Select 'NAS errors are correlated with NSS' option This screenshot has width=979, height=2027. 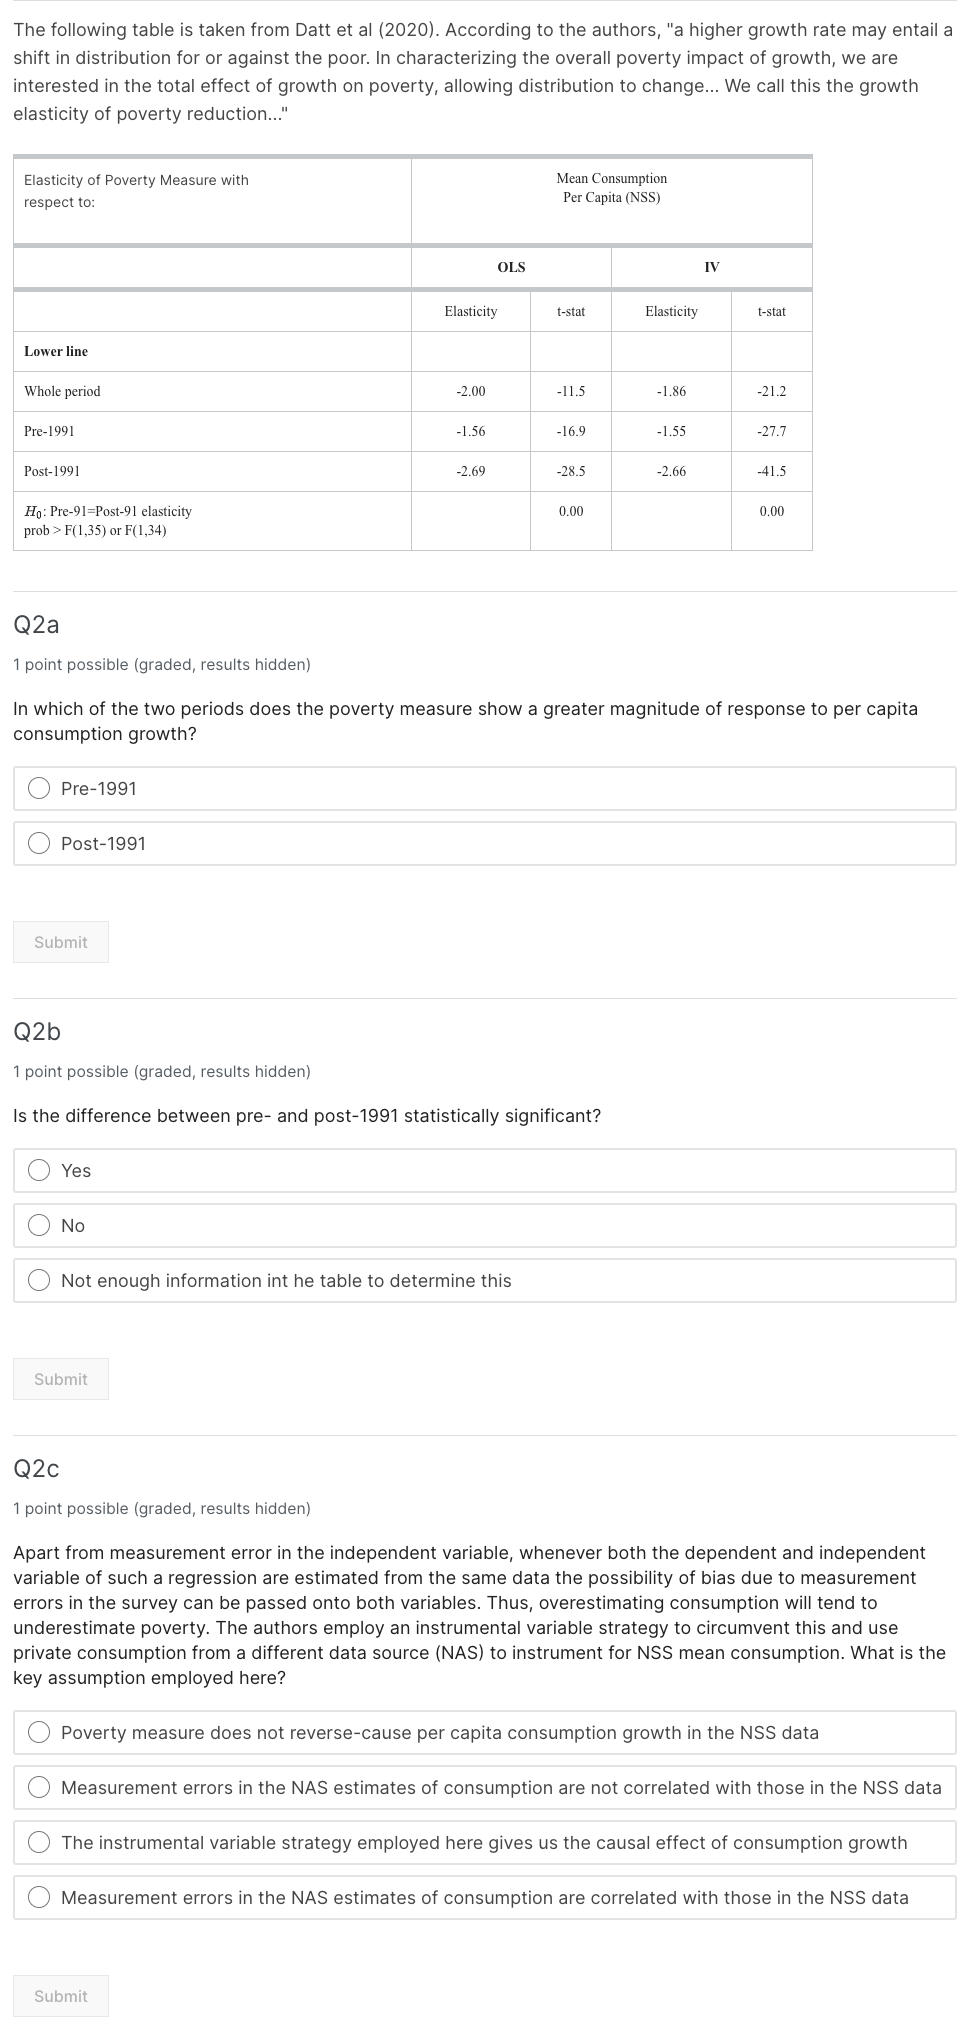pos(40,1897)
